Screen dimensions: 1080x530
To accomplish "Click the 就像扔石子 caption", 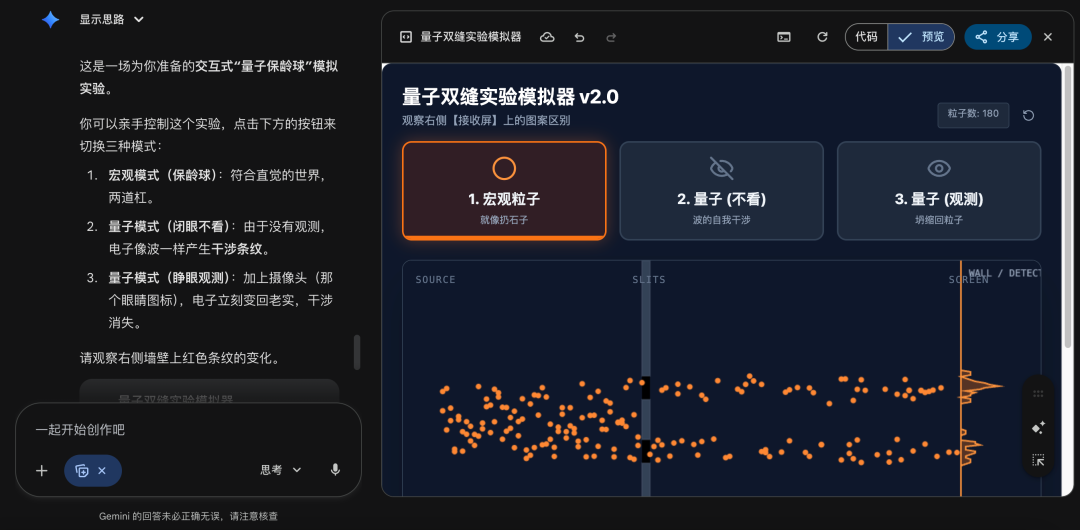I will [x=504, y=220].
